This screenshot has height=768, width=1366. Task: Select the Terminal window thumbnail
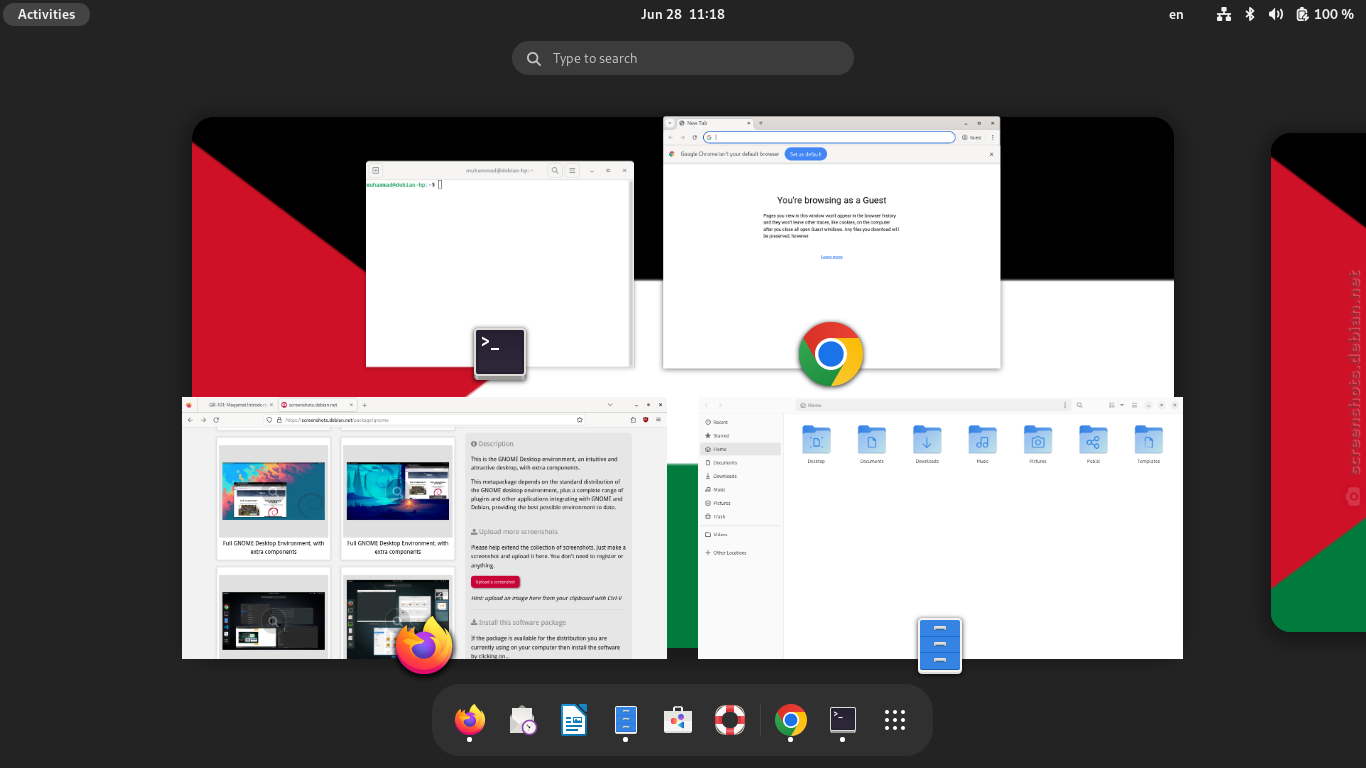(500, 264)
